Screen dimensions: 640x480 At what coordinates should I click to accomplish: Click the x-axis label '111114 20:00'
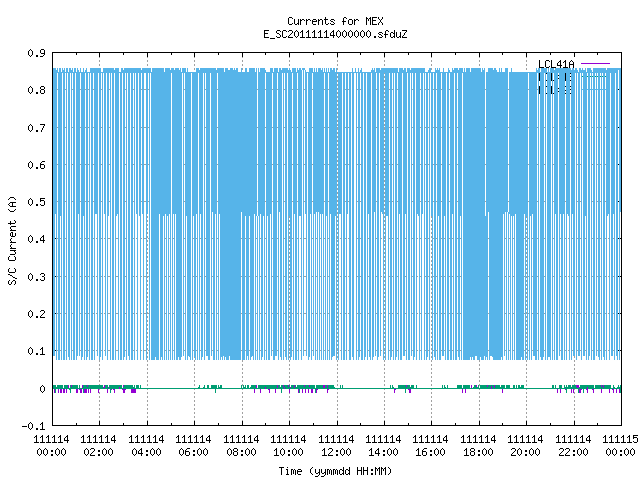coord(525,446)
